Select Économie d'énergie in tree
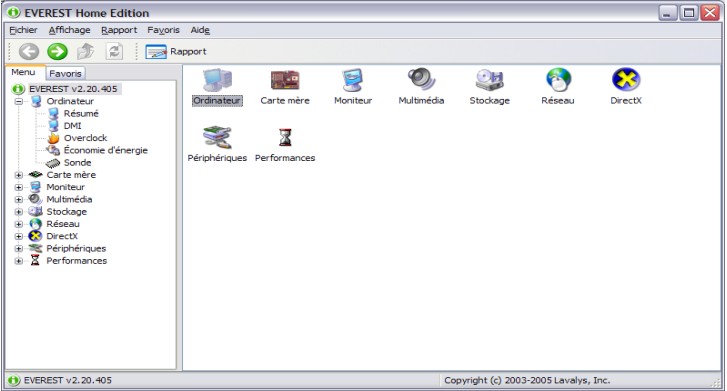 tap(106, 150)
